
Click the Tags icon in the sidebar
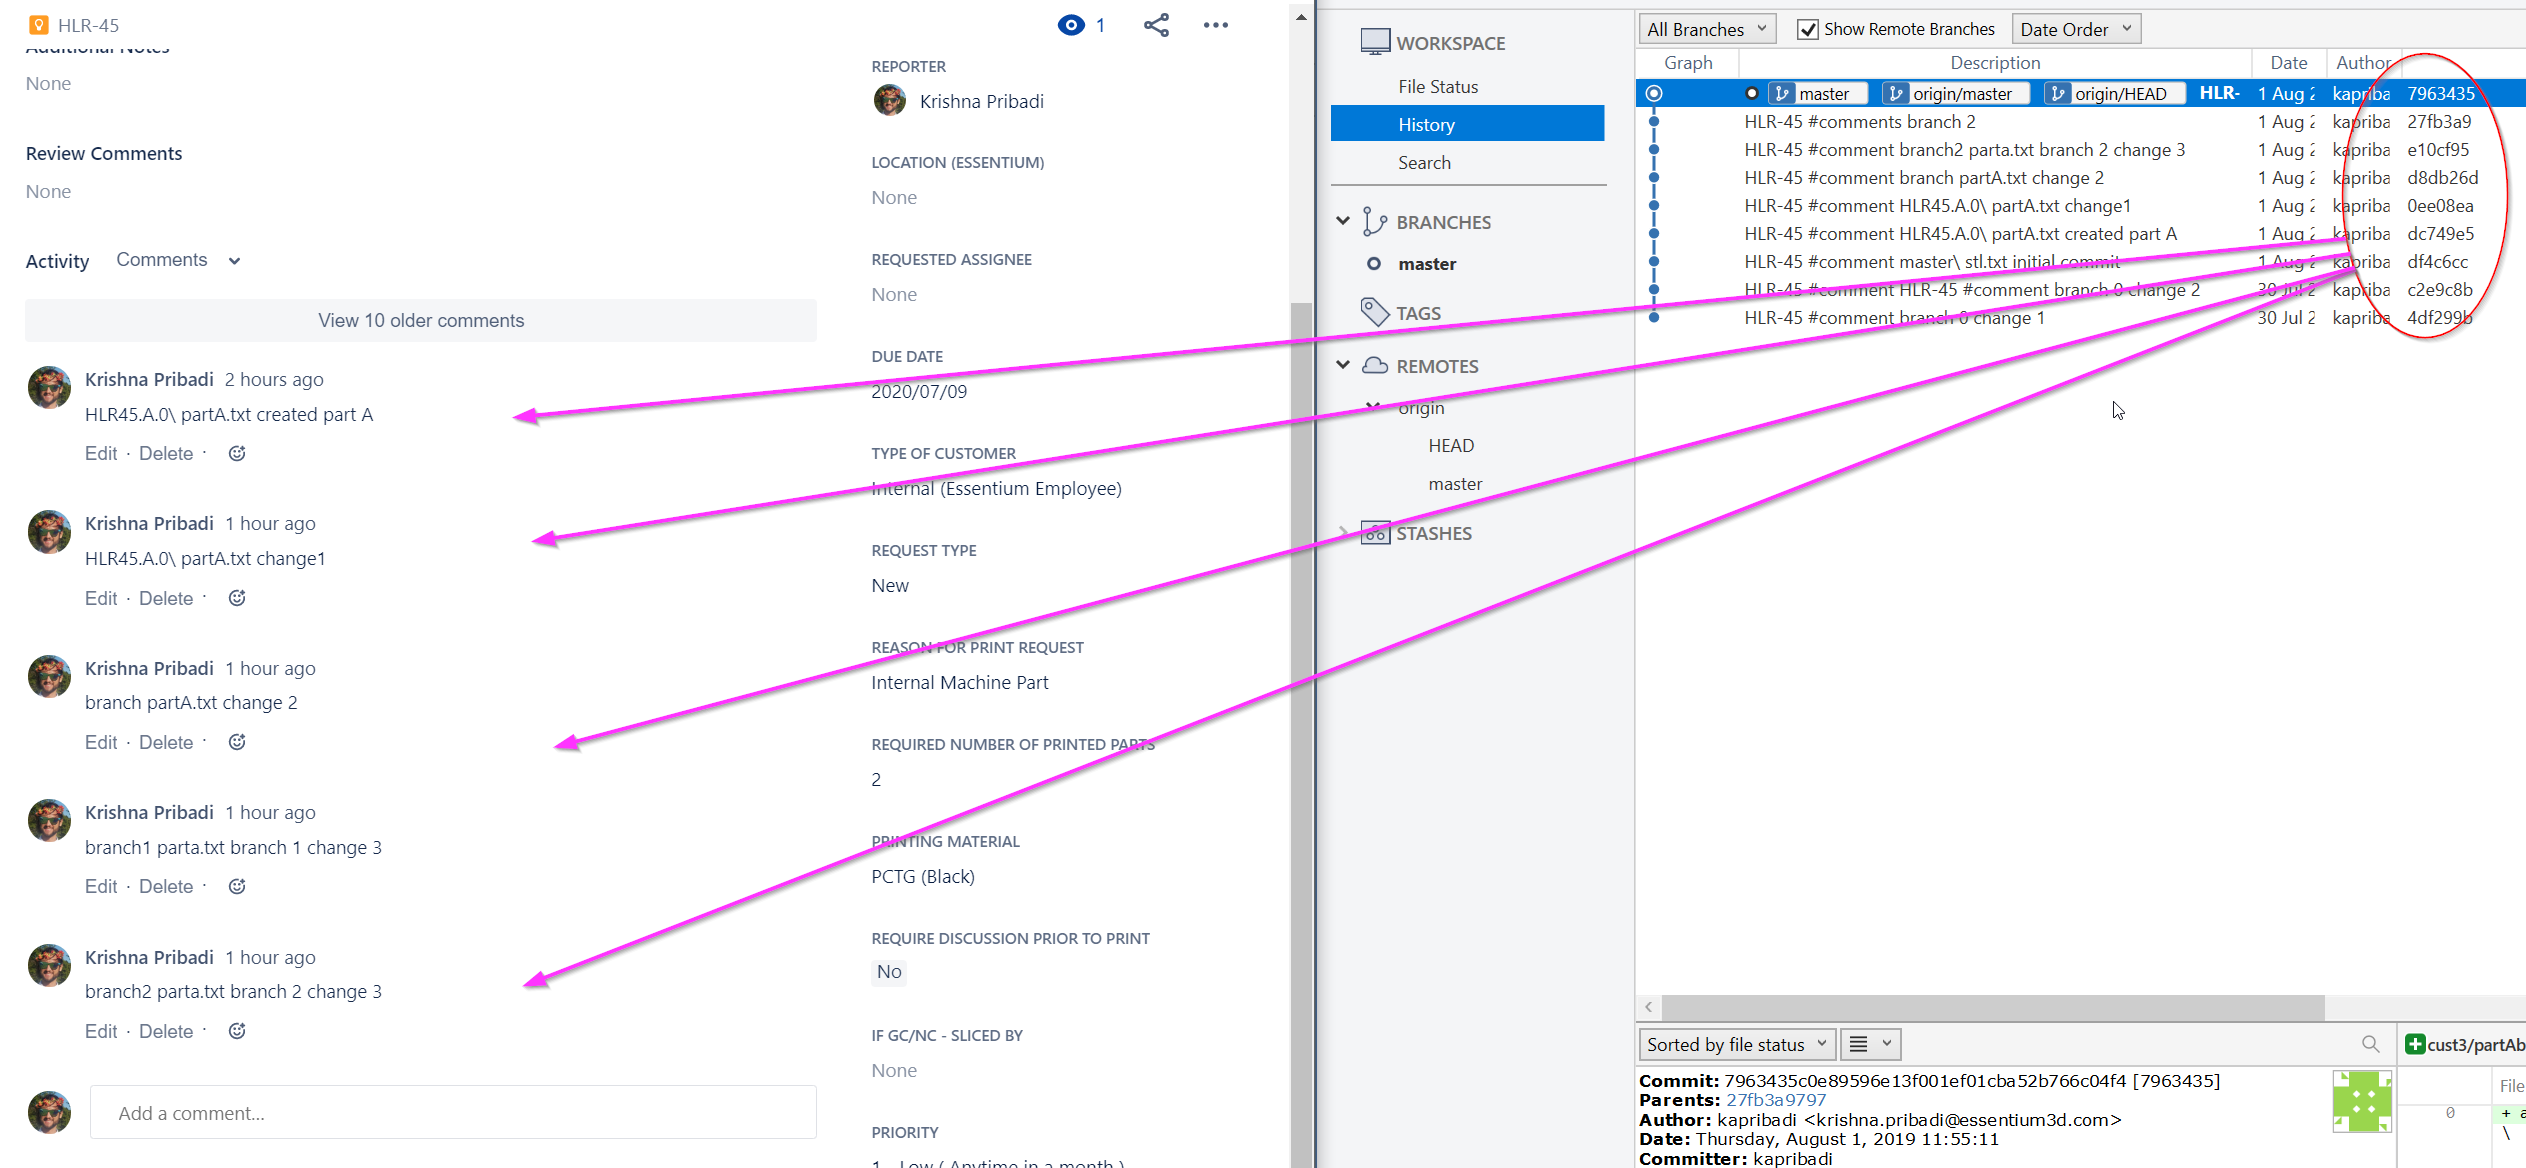click(1375, 312)
